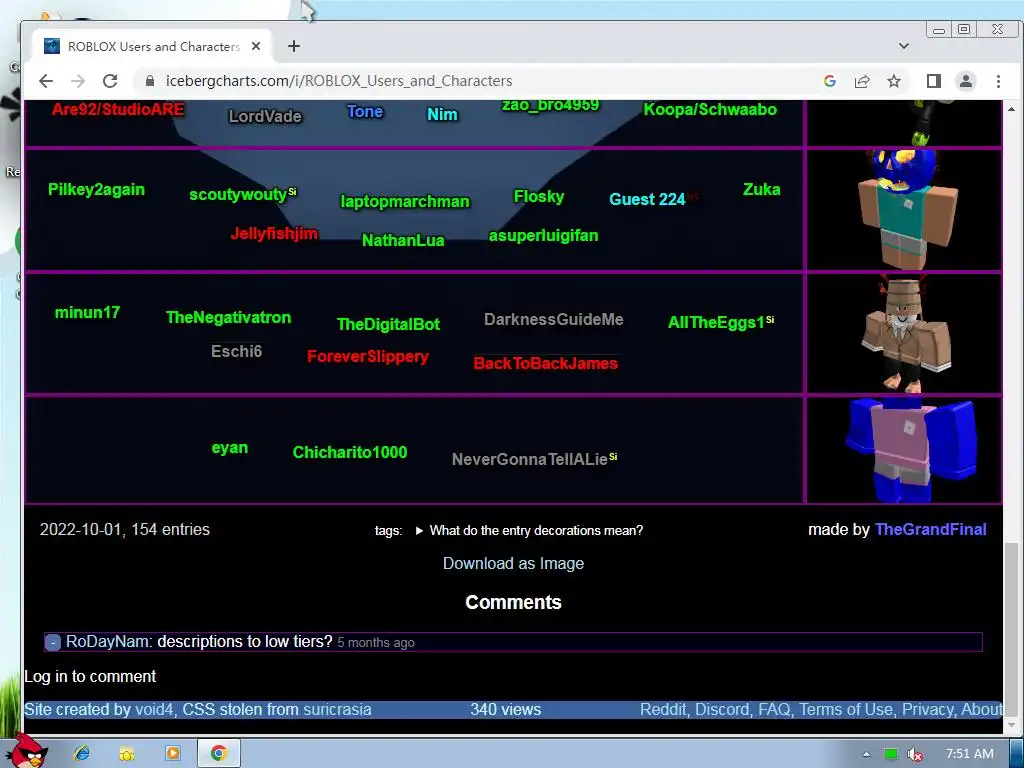Viewport: 1024px width, 768px height.
Task: Open the Google icon in address bar
Action: point(830,81)
